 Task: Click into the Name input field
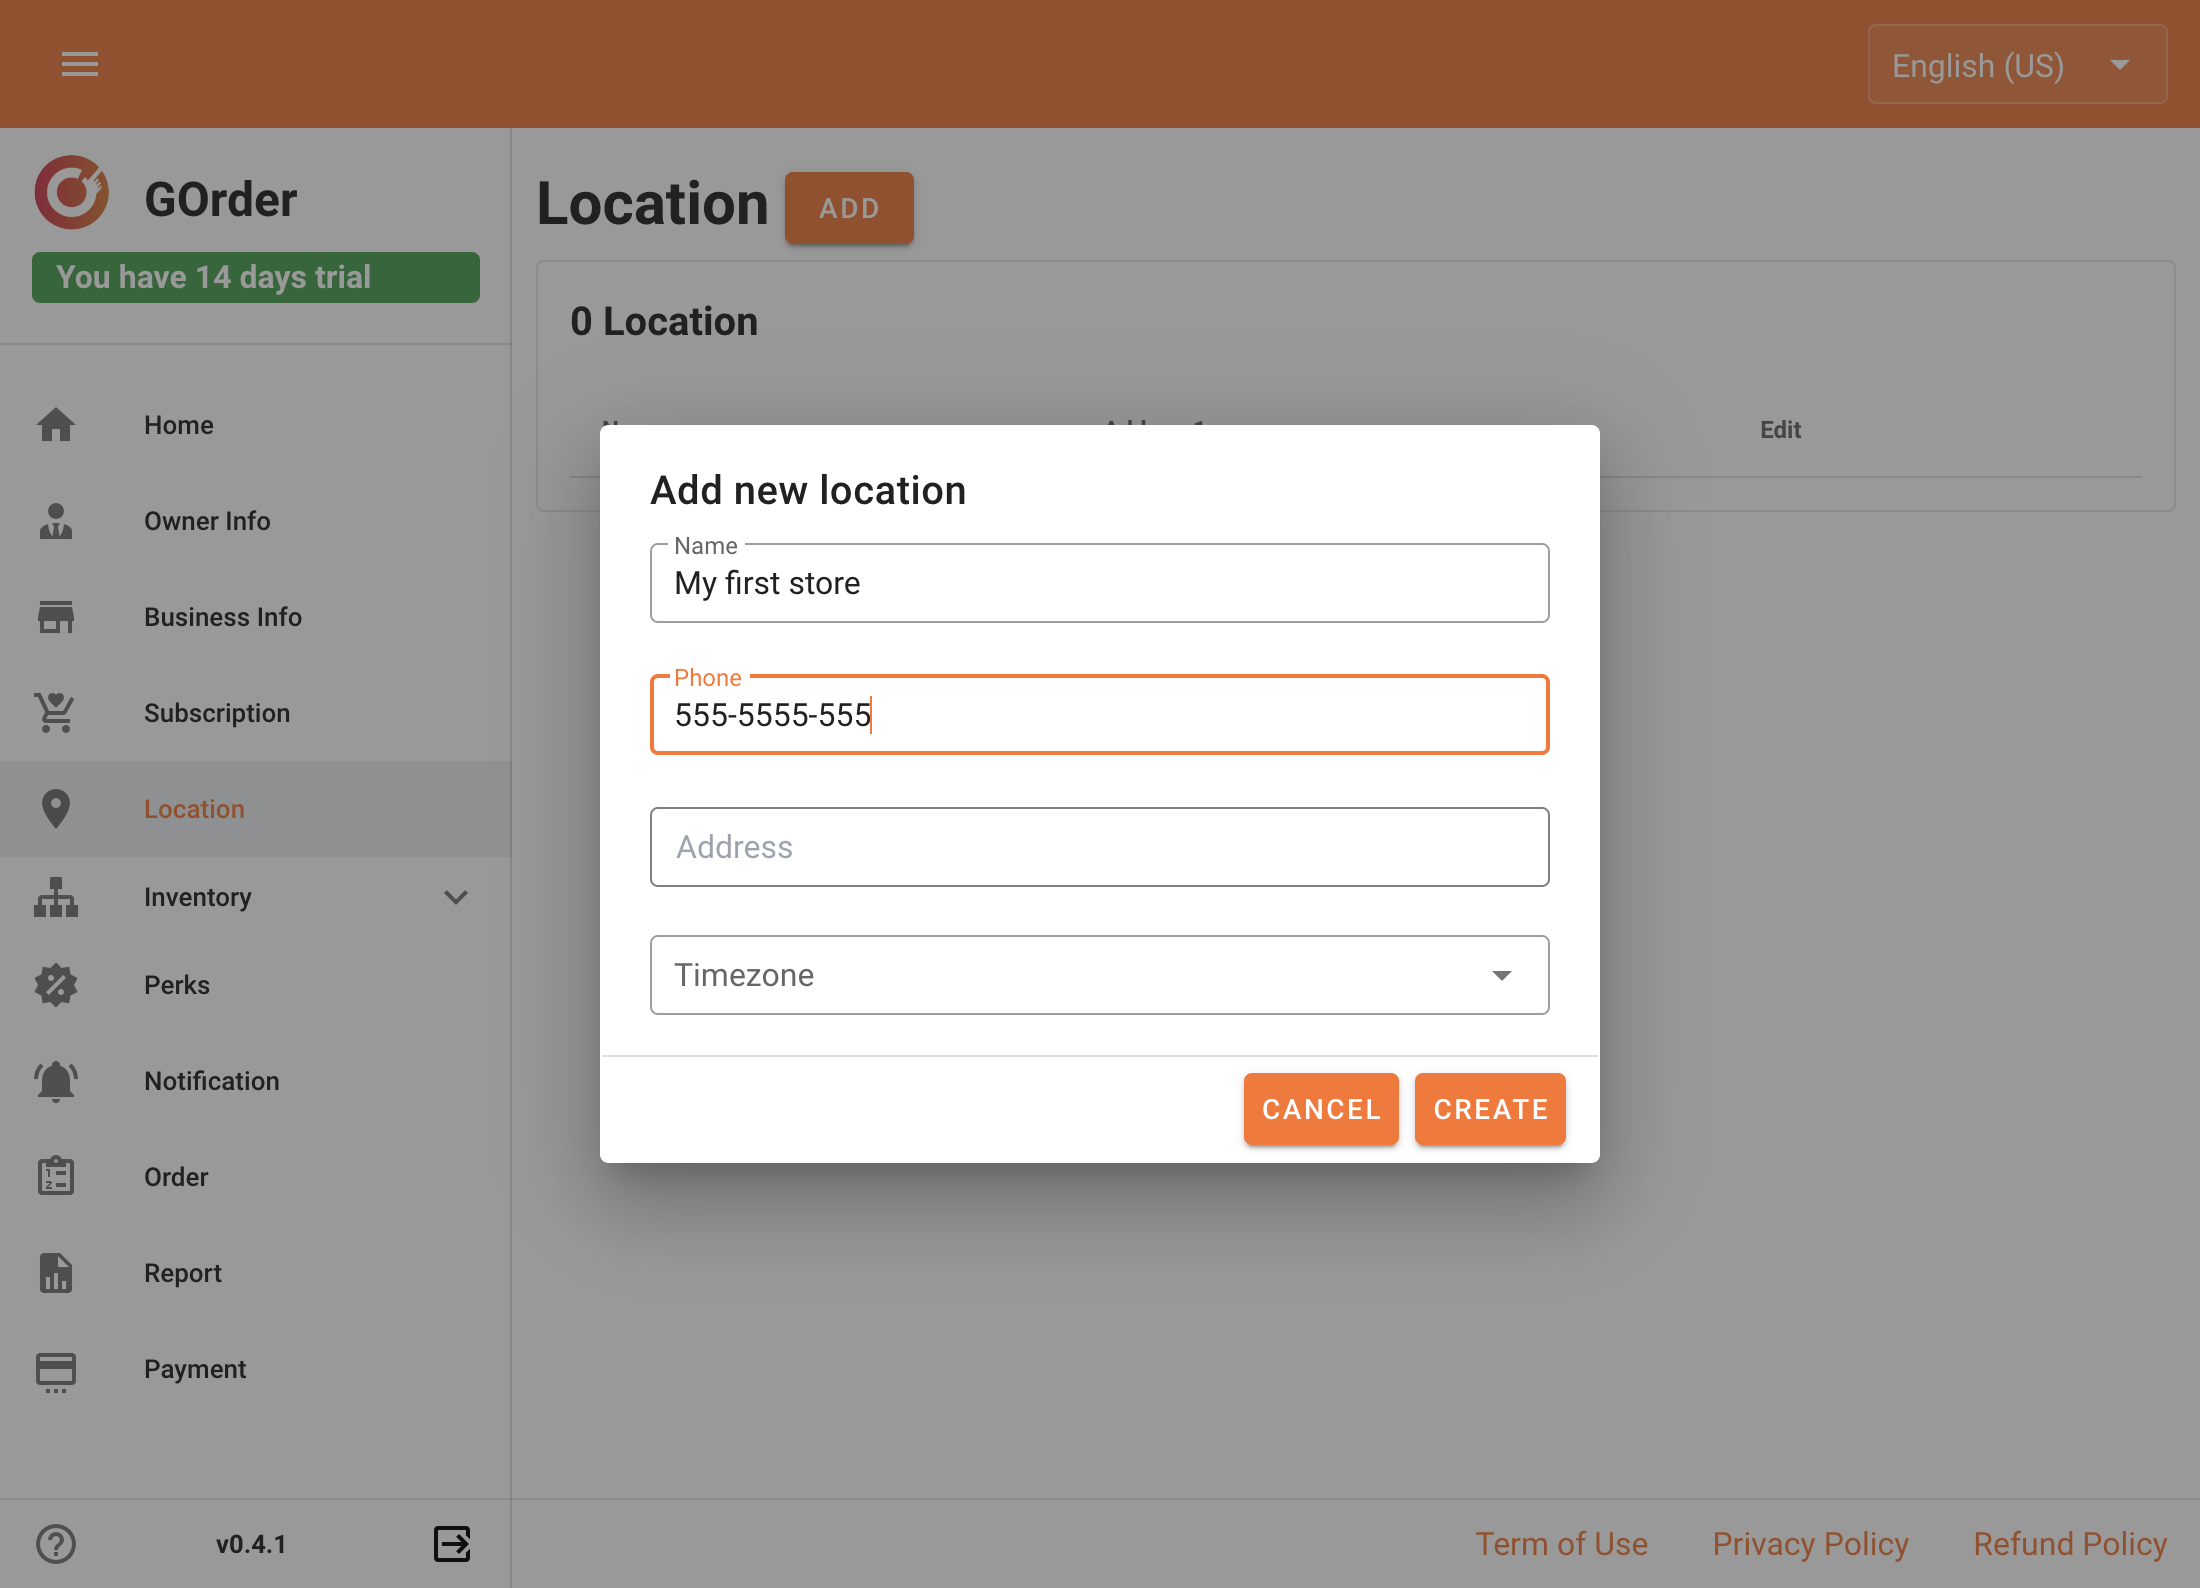(1100, 583)
